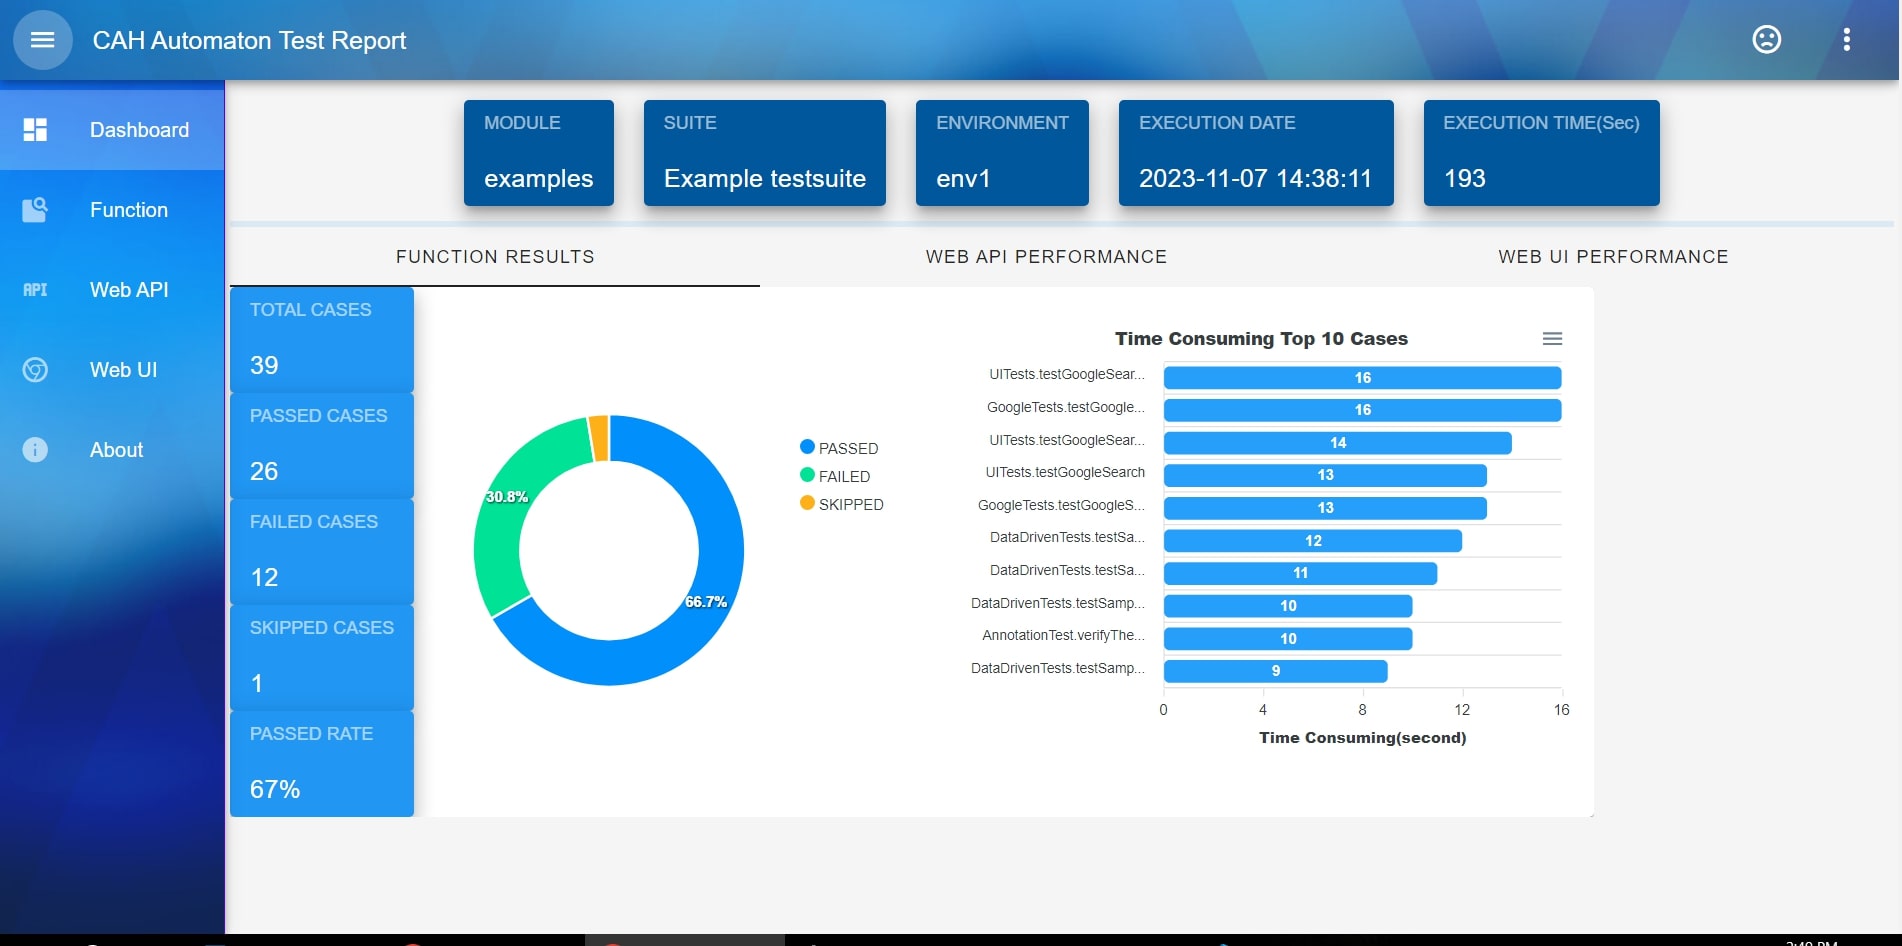Click the sad-face feedback icon in the header
The width and height of the screenshot is (1902, 946).
[x=1766, y=40]
